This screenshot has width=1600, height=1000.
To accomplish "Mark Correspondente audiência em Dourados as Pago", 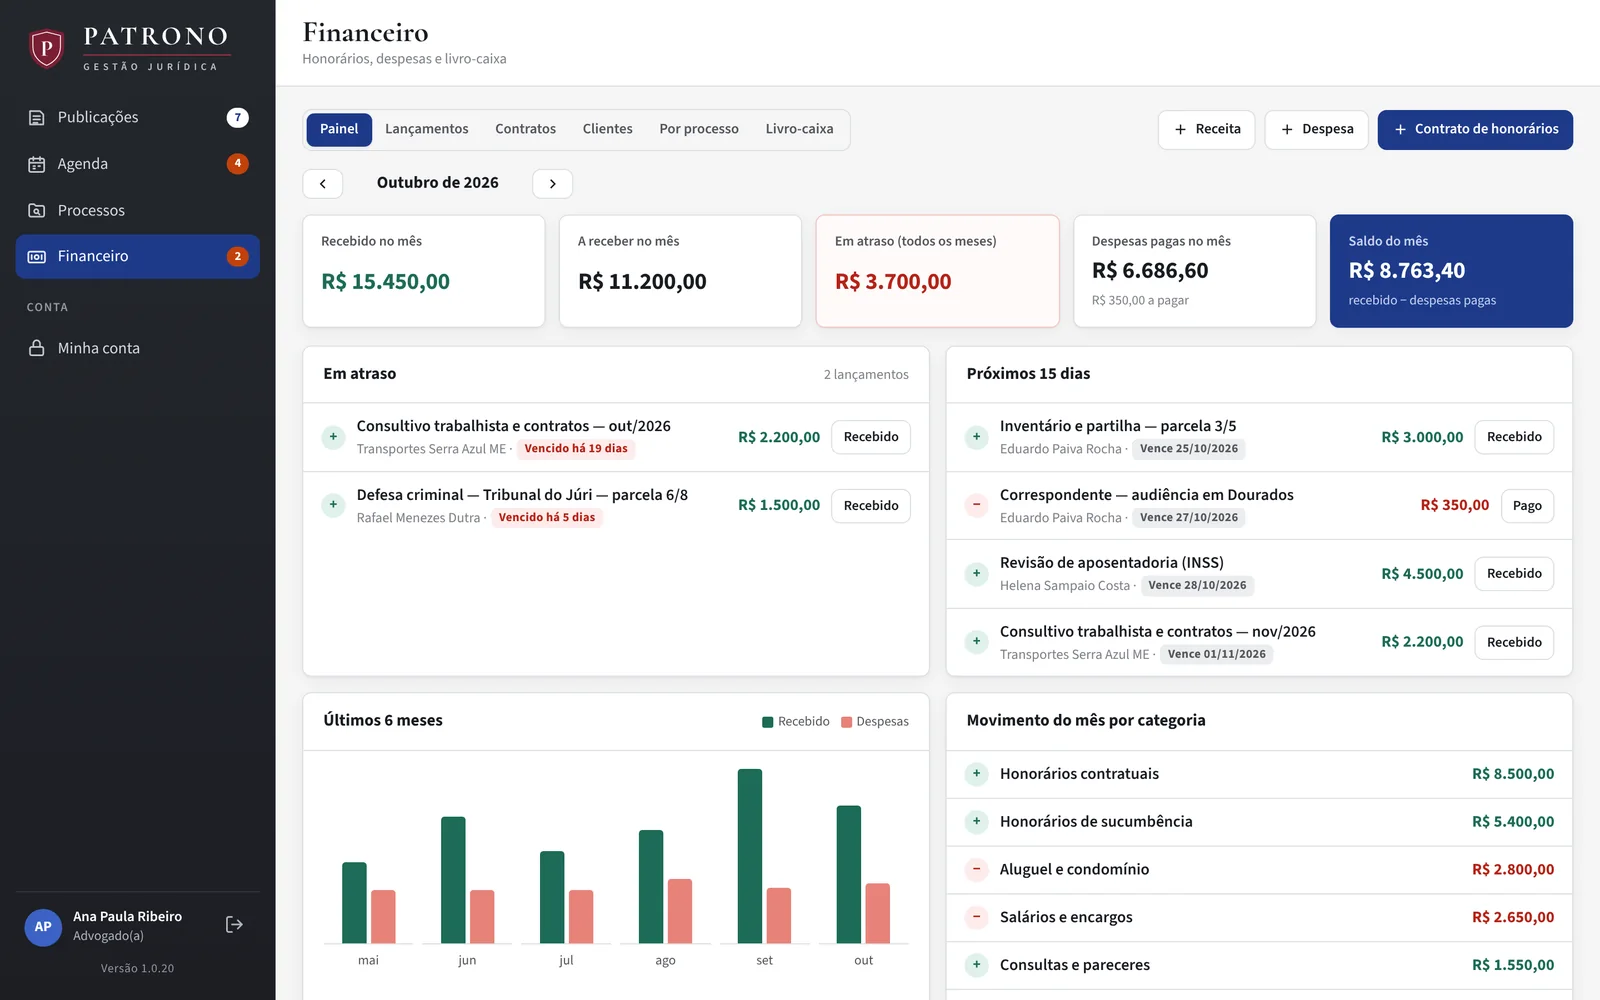I will [1527, 506].
